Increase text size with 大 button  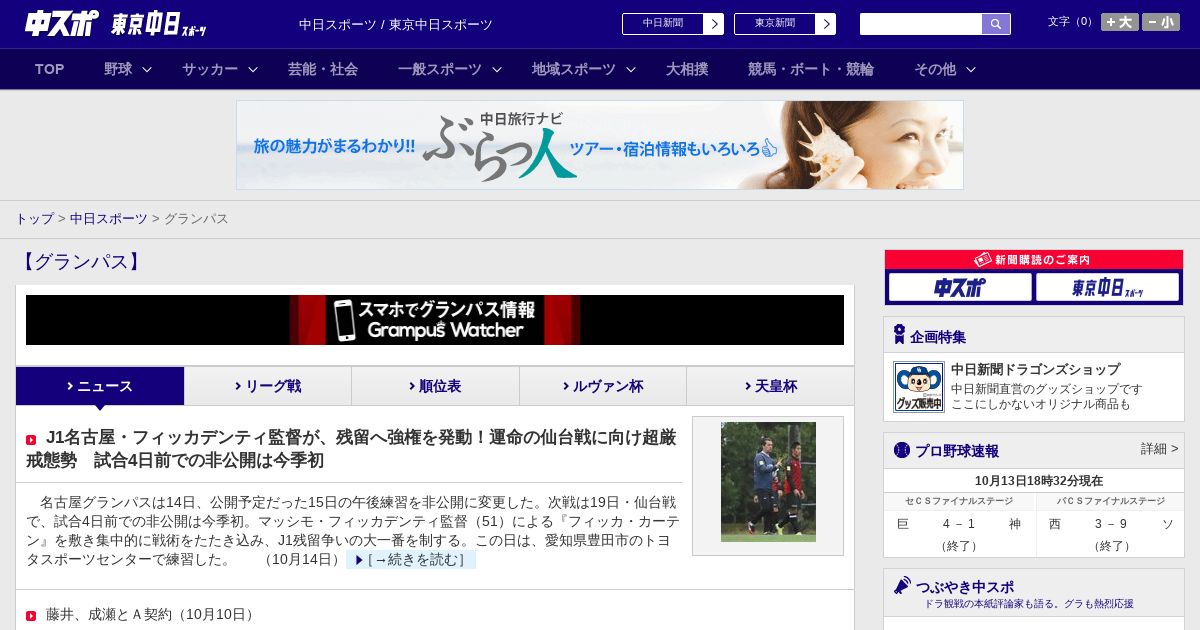[1119, 22]
